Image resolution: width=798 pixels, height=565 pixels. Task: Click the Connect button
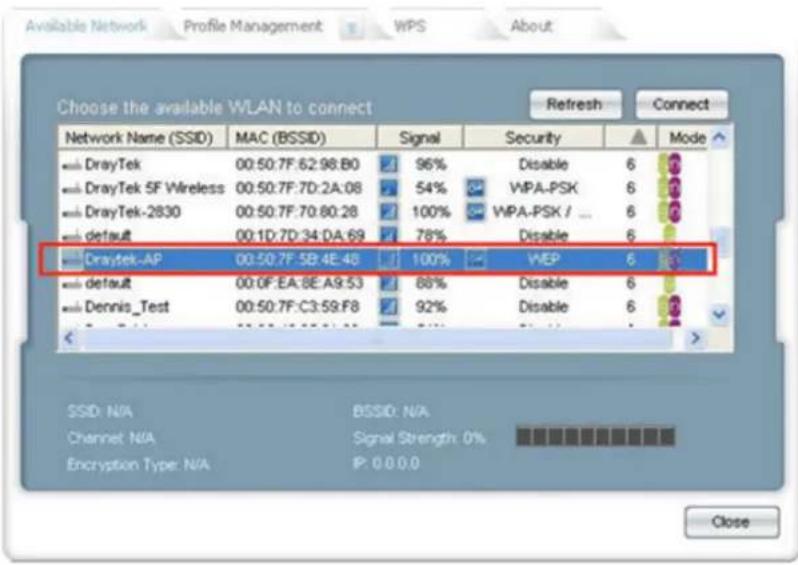681,105
